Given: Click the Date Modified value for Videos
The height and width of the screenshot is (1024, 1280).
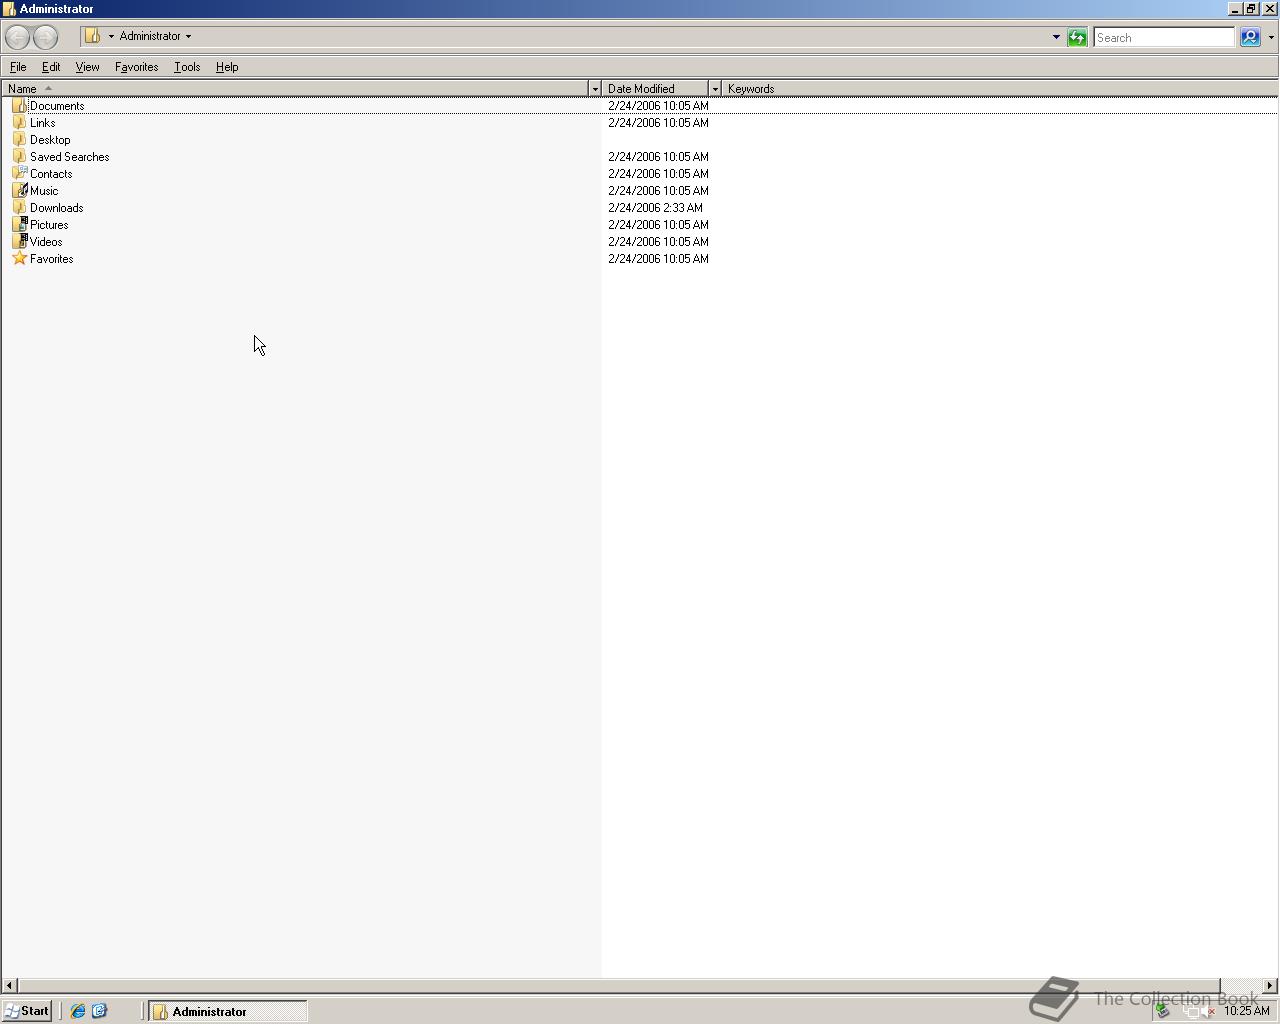Looking at the screenshot, I should pos(658,242).
